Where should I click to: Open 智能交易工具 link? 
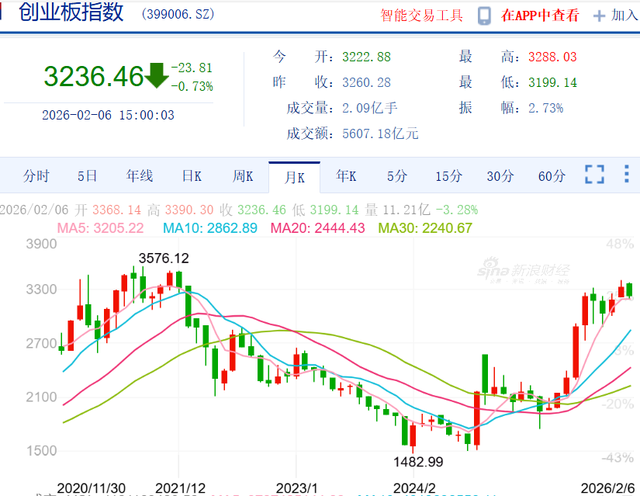pyautogui.click(x=421, y=16)
